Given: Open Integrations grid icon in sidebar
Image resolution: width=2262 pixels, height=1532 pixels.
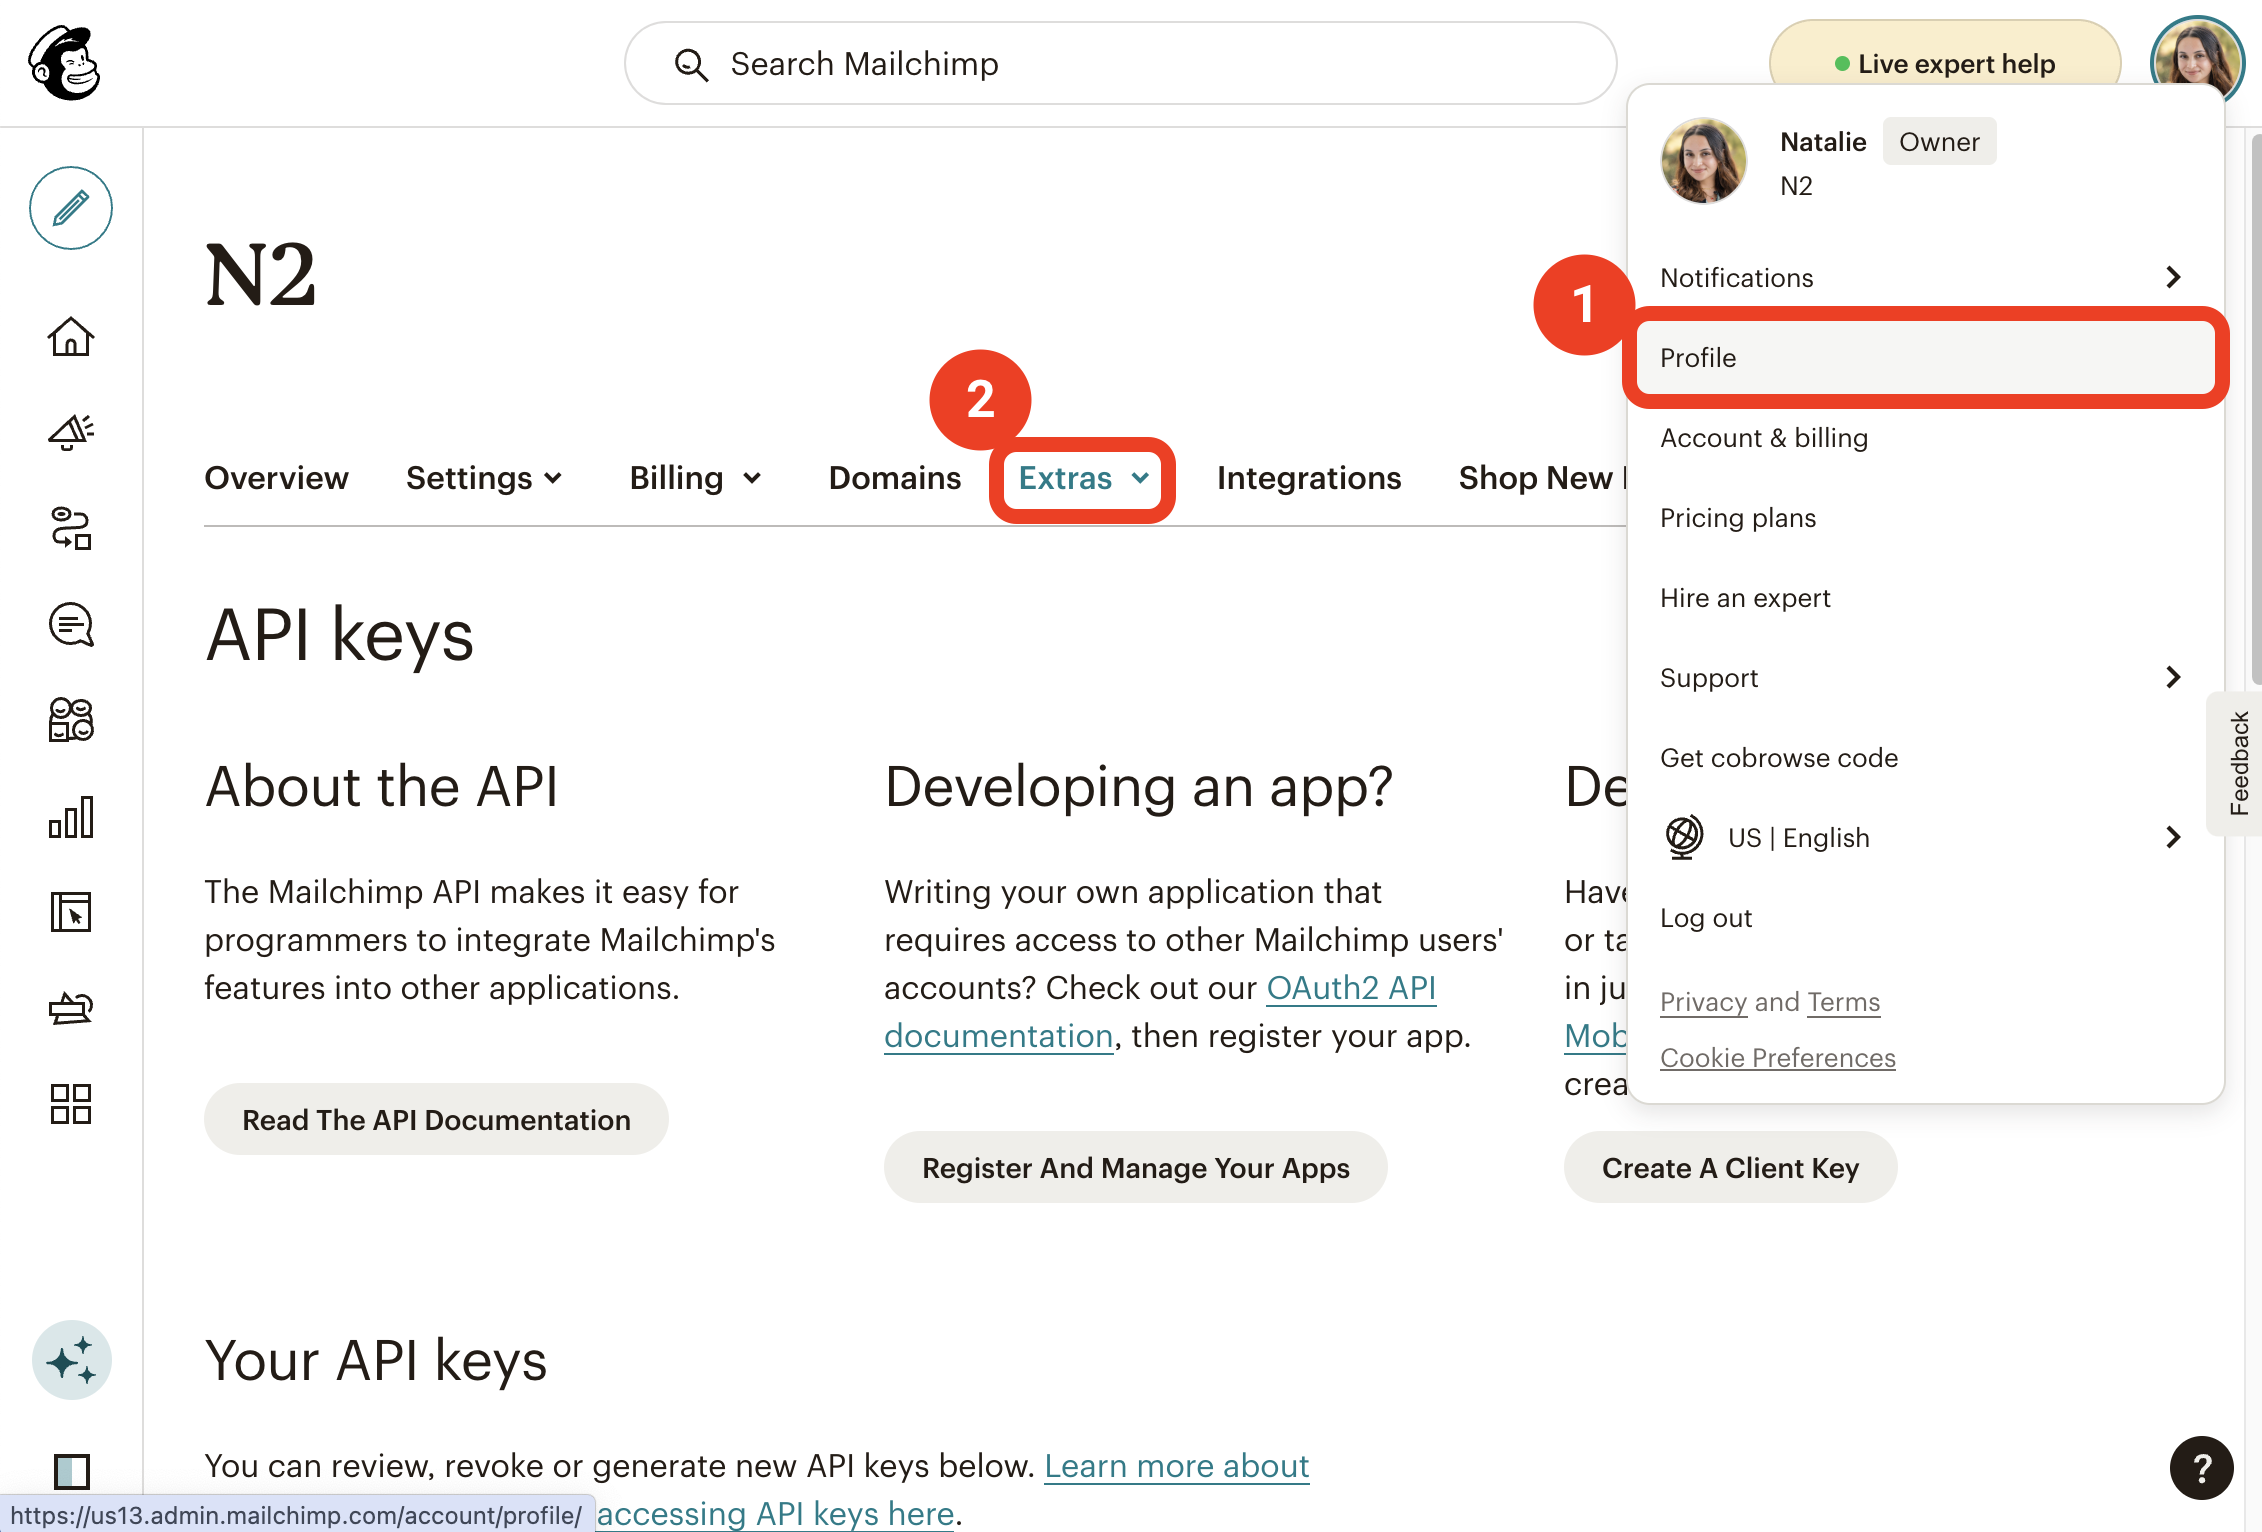Looking at the screenshot, I should (70, 1104).
